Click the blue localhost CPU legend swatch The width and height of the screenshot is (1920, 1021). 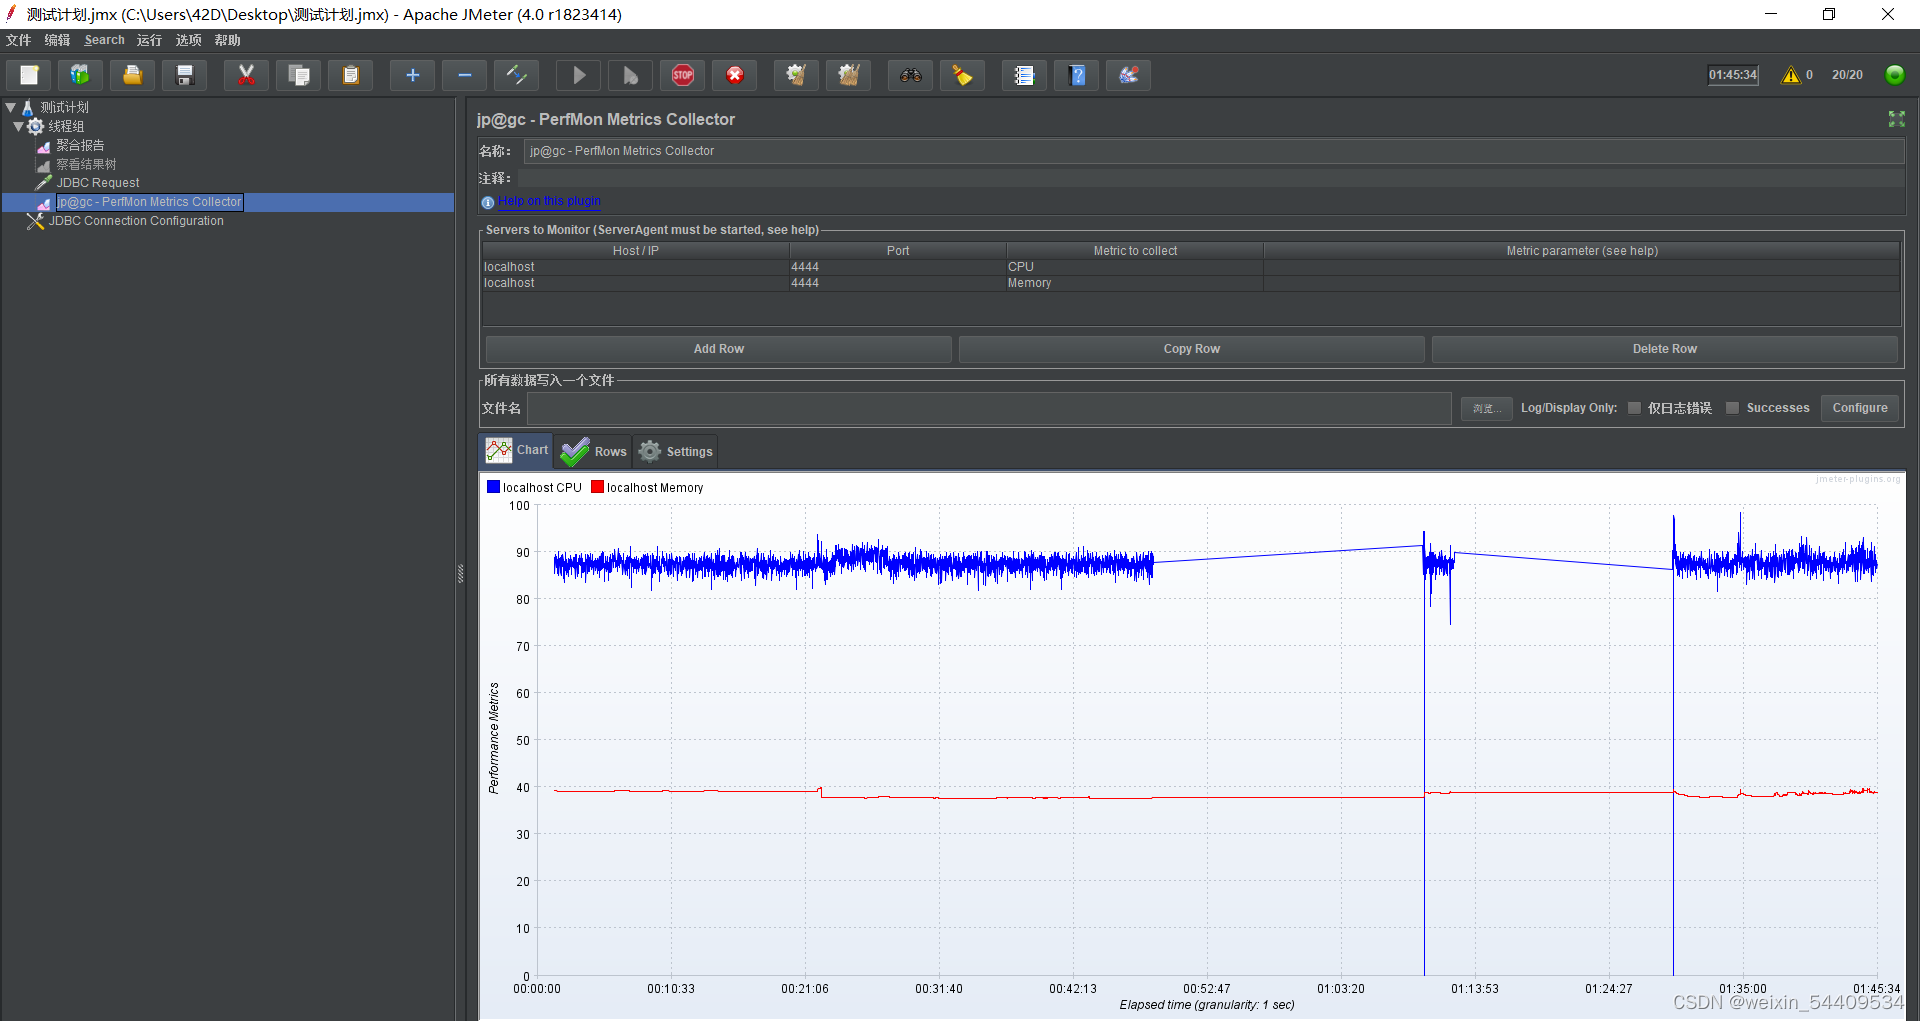pos(493,487)
